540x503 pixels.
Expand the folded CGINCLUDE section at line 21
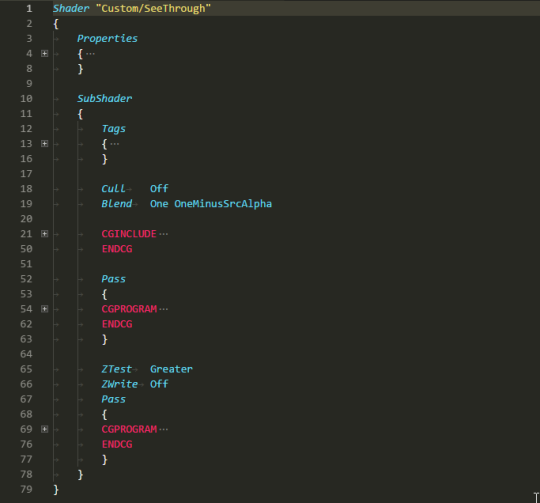pyautogui.click(x=44, y=234)
